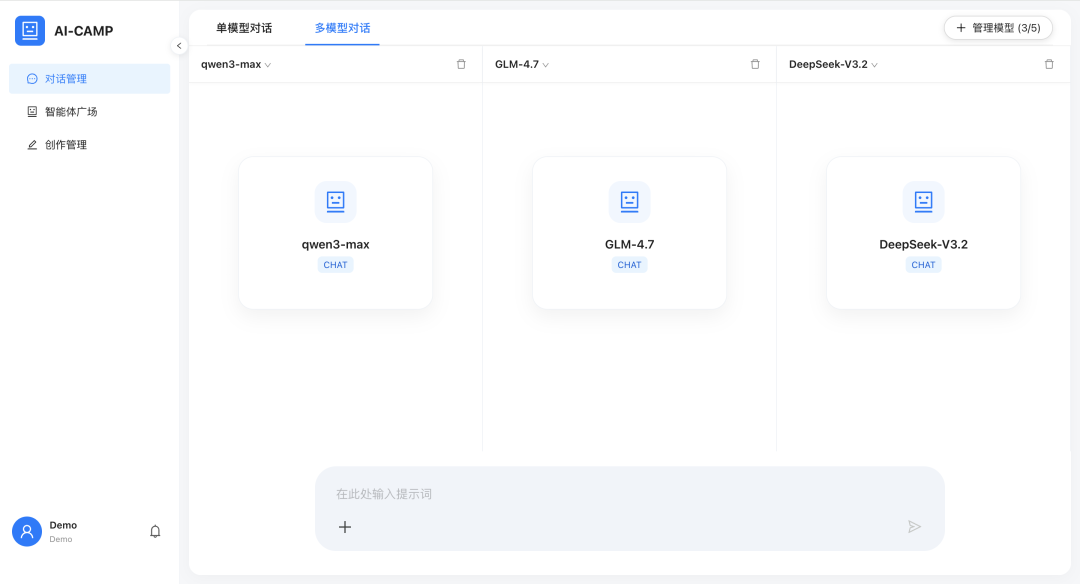Click the Demo user avatar

(27, 531)
